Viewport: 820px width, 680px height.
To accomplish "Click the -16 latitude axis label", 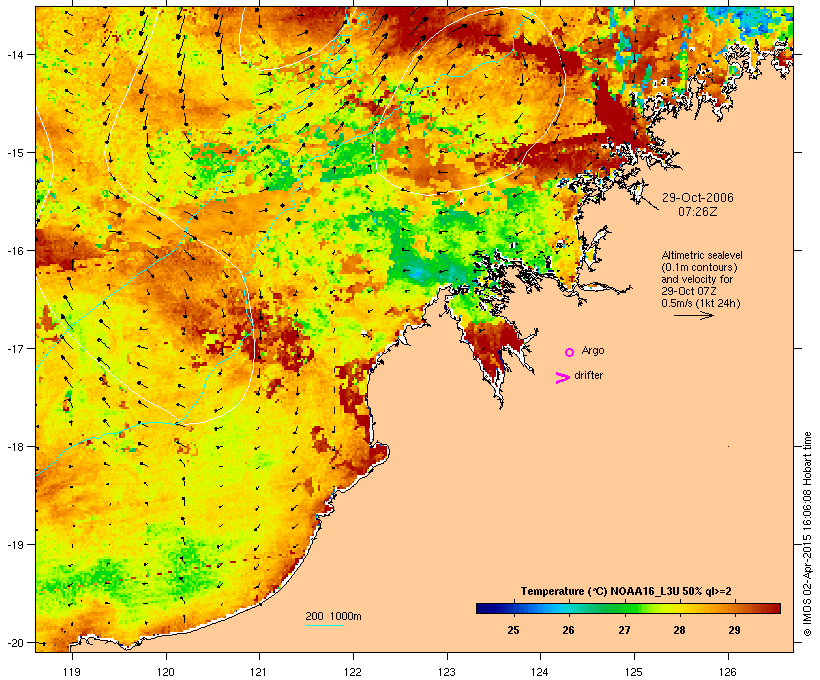I will coord(15,250).
